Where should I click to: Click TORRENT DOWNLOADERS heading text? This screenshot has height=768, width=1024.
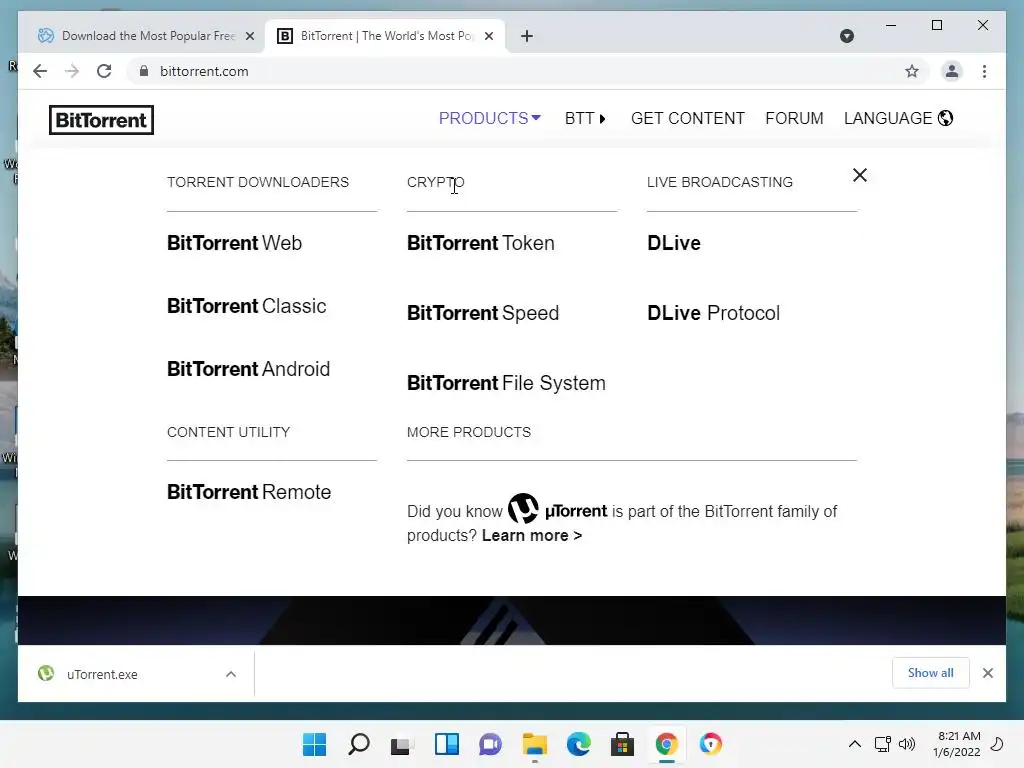[x=258, y=182]
